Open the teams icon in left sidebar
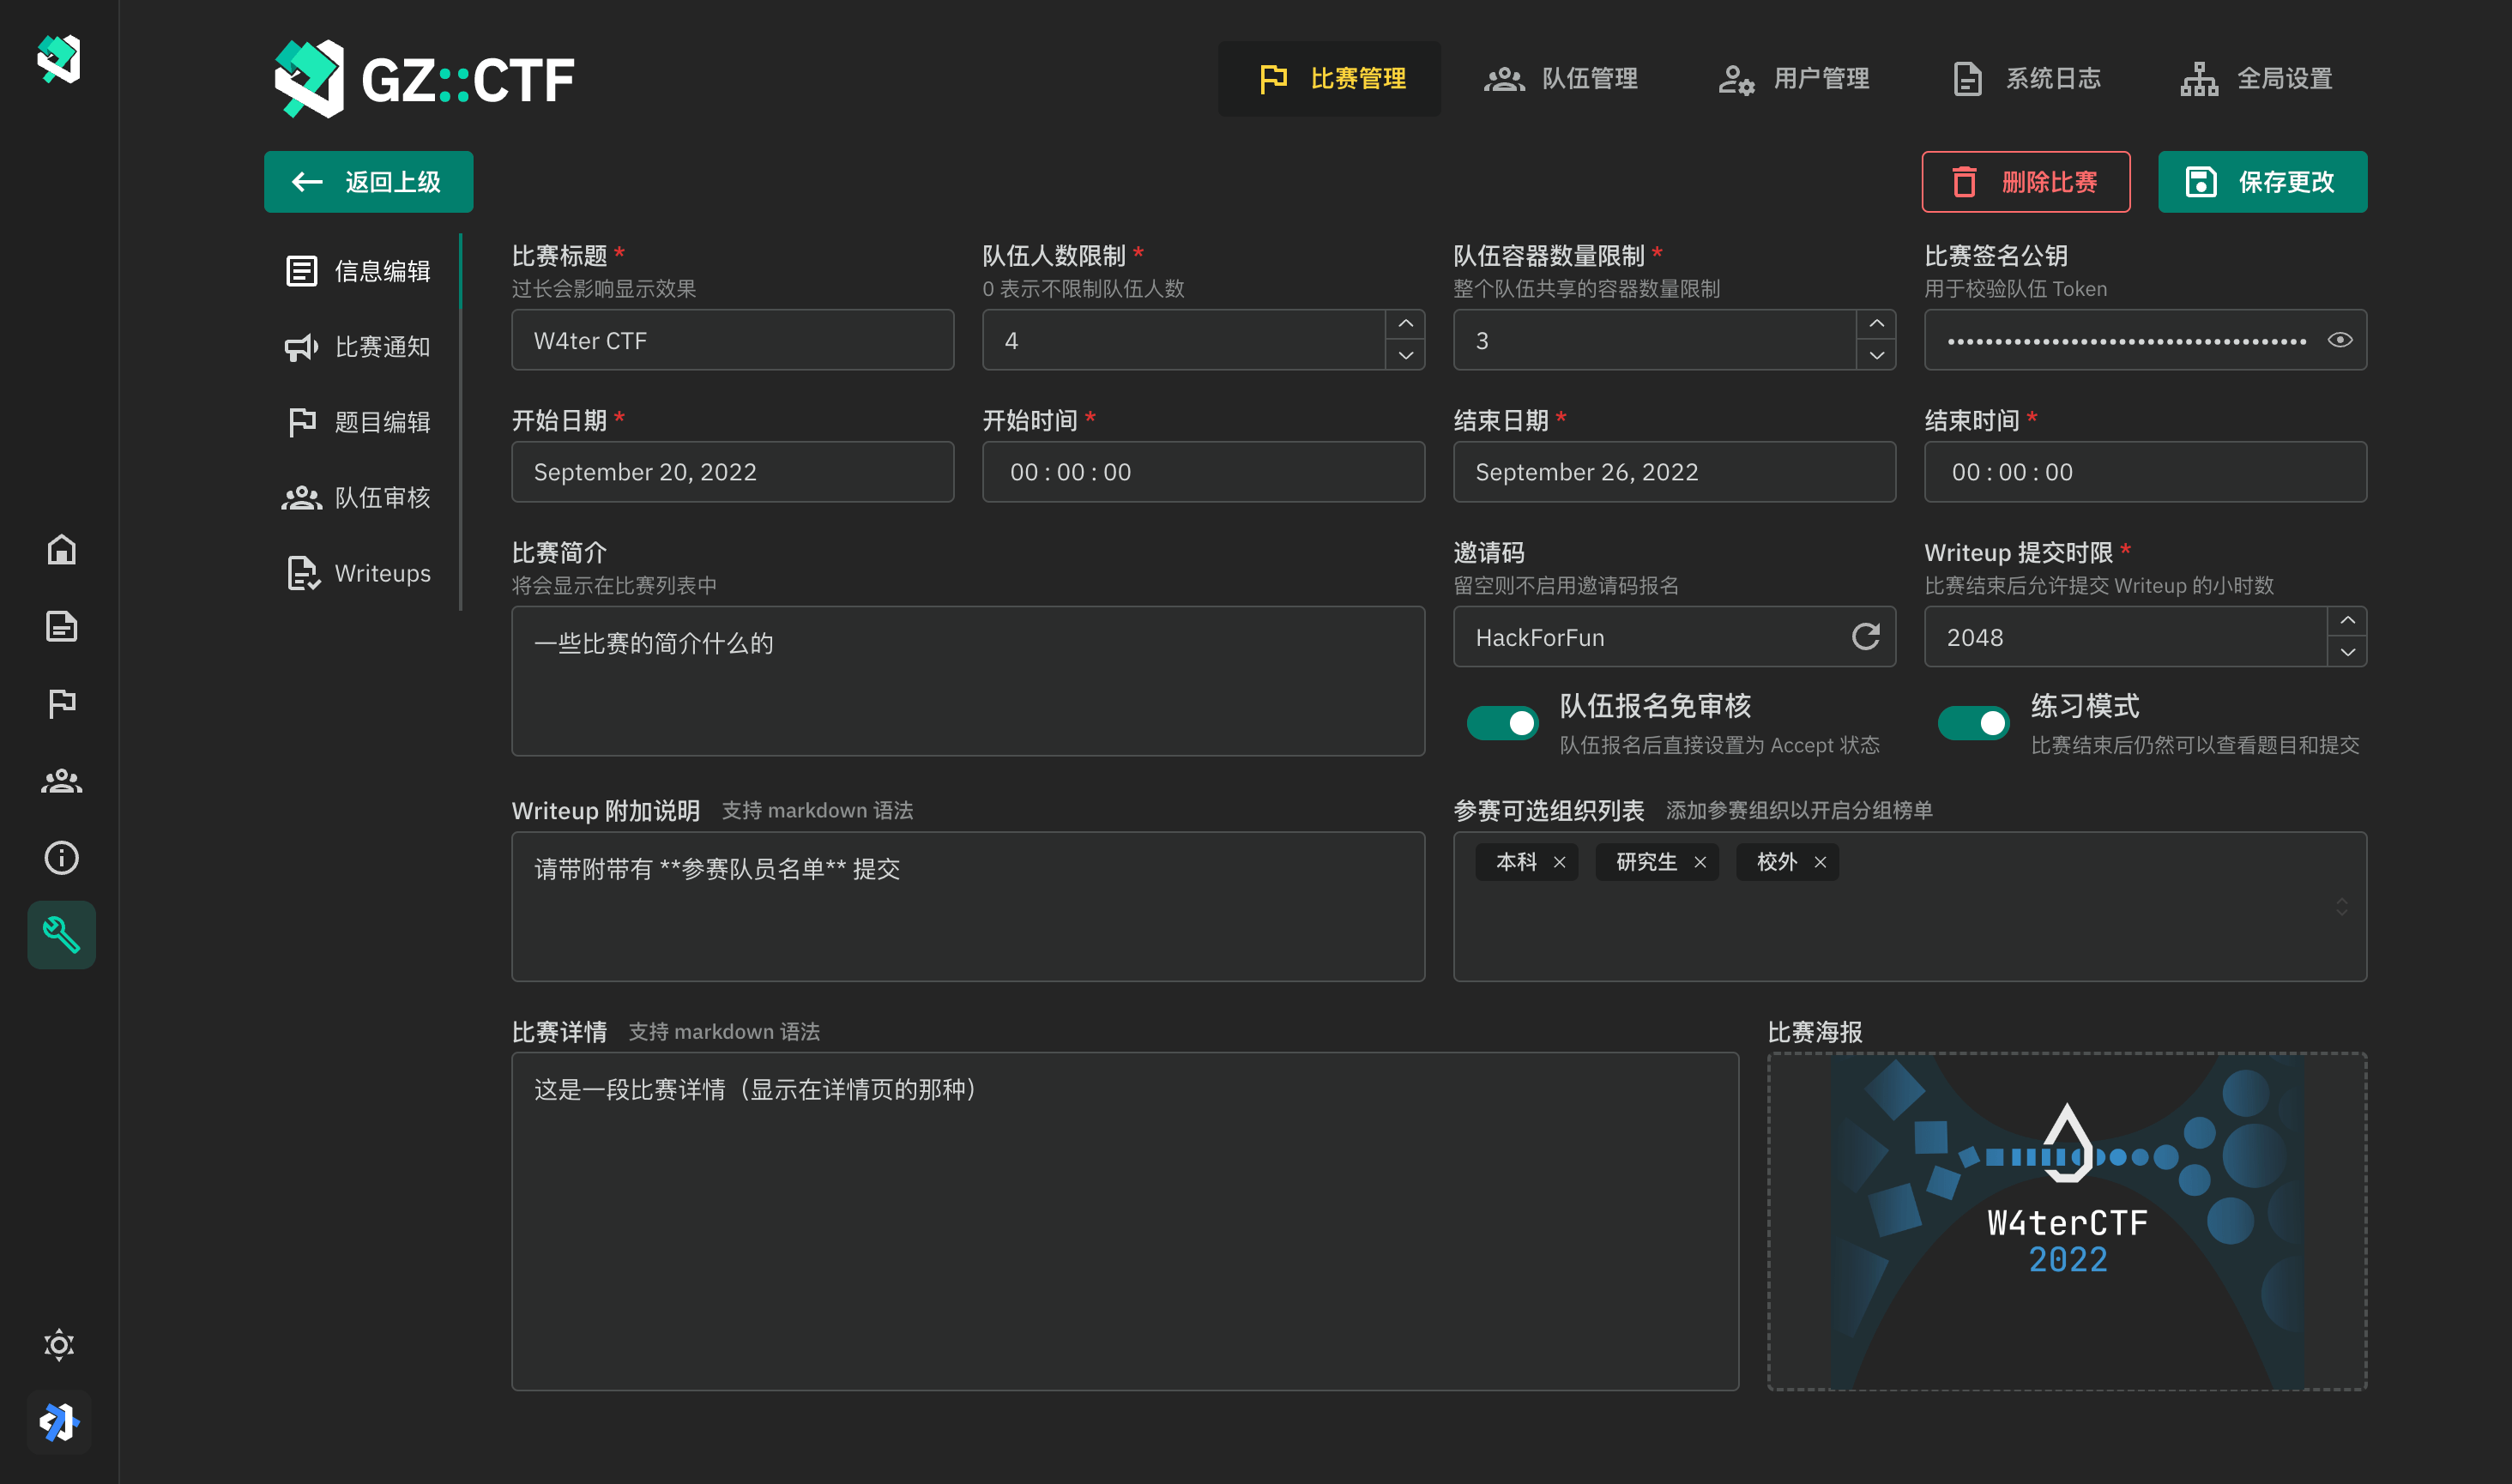The width and height of the screenshot is (2512, 1484). click(x=61, y=781)
